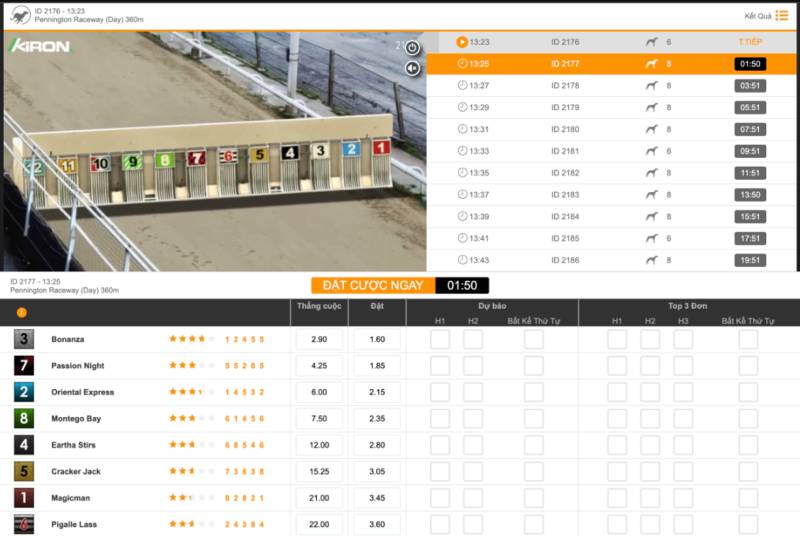Check Top 3 H3 box for Passion Night
Viewport: 800px width, 536px height.
683,366
